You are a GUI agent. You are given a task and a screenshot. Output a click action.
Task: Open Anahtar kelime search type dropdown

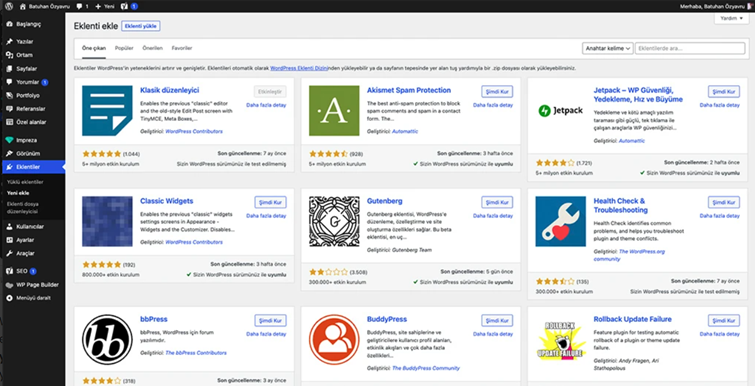coord(608,48)
